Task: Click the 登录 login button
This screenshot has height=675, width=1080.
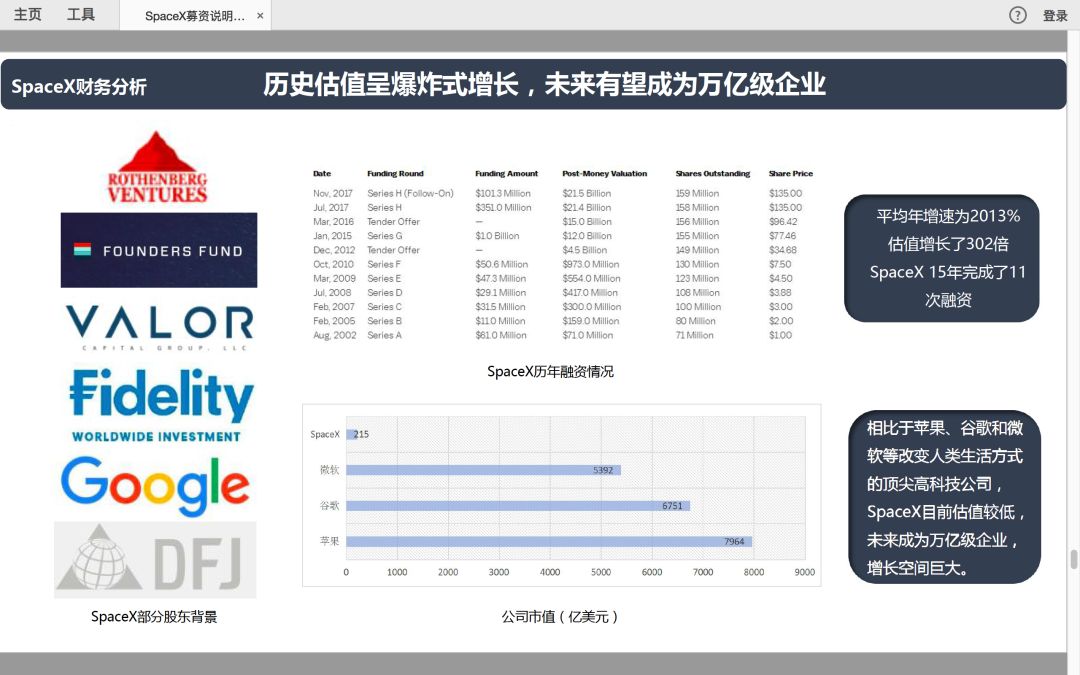Action: [1055, 15]
